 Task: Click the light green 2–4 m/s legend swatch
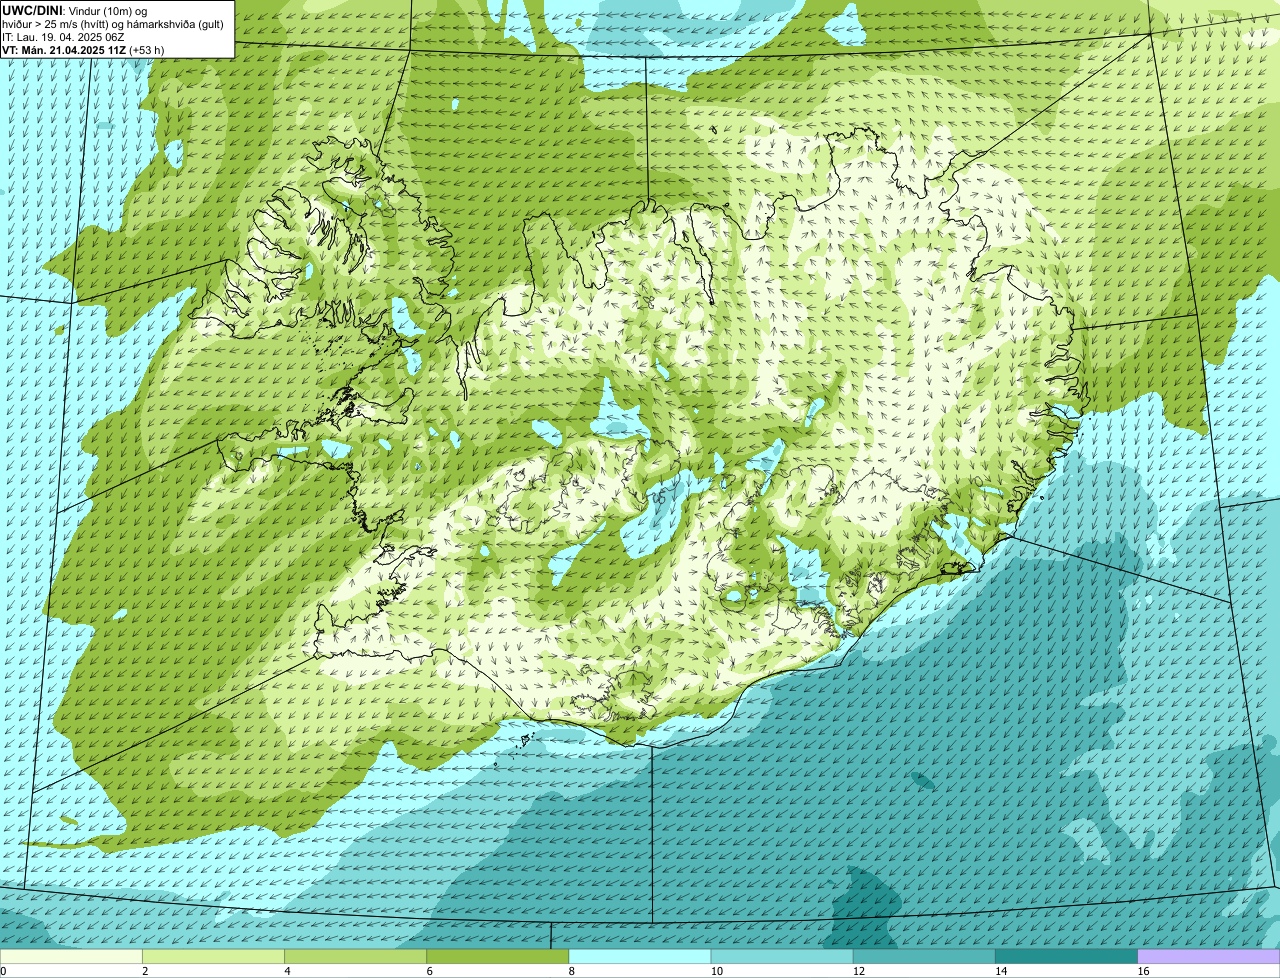pos(213,956)
